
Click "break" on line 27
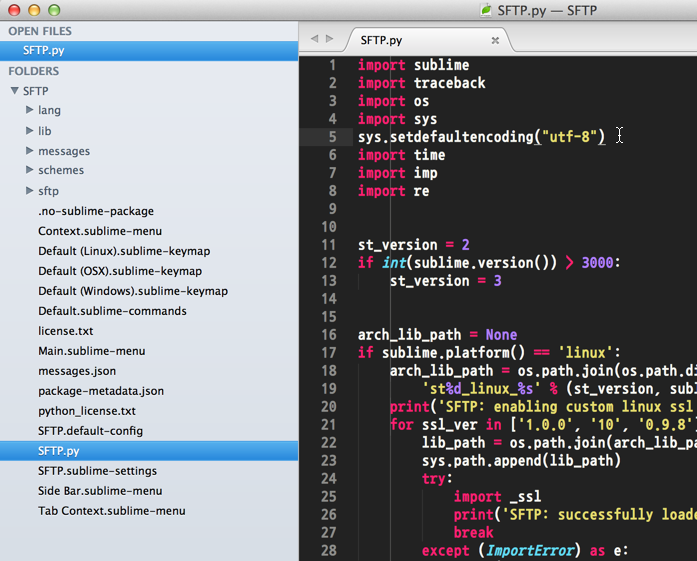pos(473,533)
